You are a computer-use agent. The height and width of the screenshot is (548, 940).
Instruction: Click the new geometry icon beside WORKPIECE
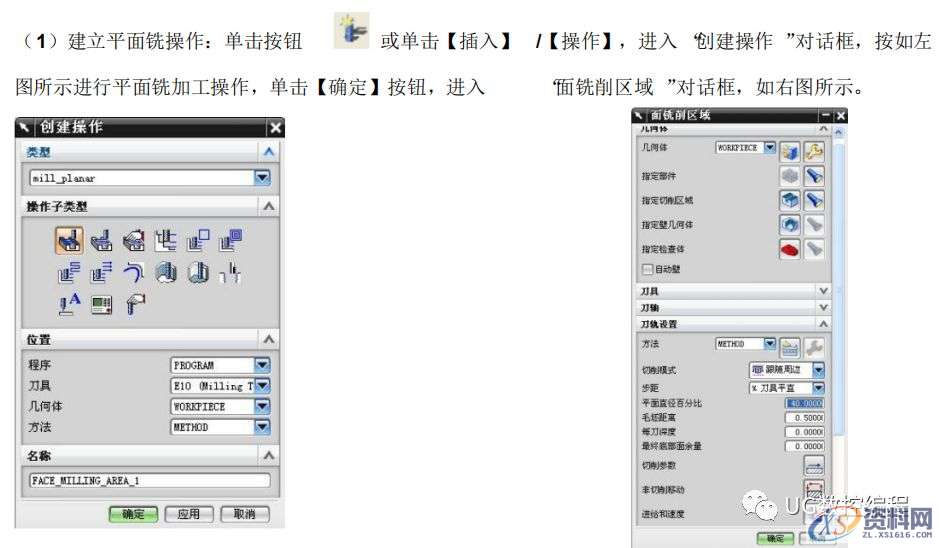click(790, 152)
